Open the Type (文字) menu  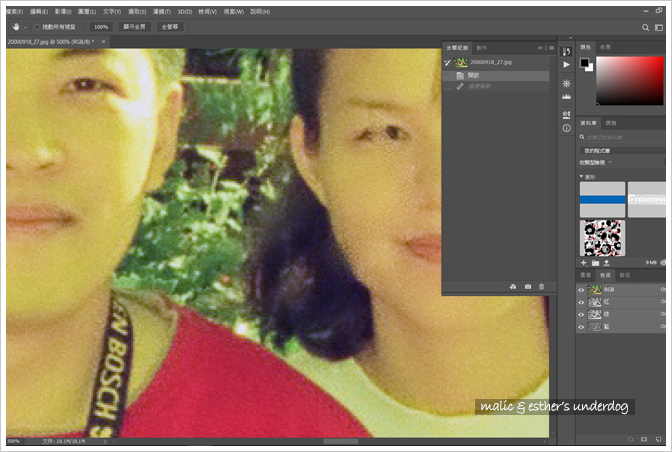tap(112, 12)
